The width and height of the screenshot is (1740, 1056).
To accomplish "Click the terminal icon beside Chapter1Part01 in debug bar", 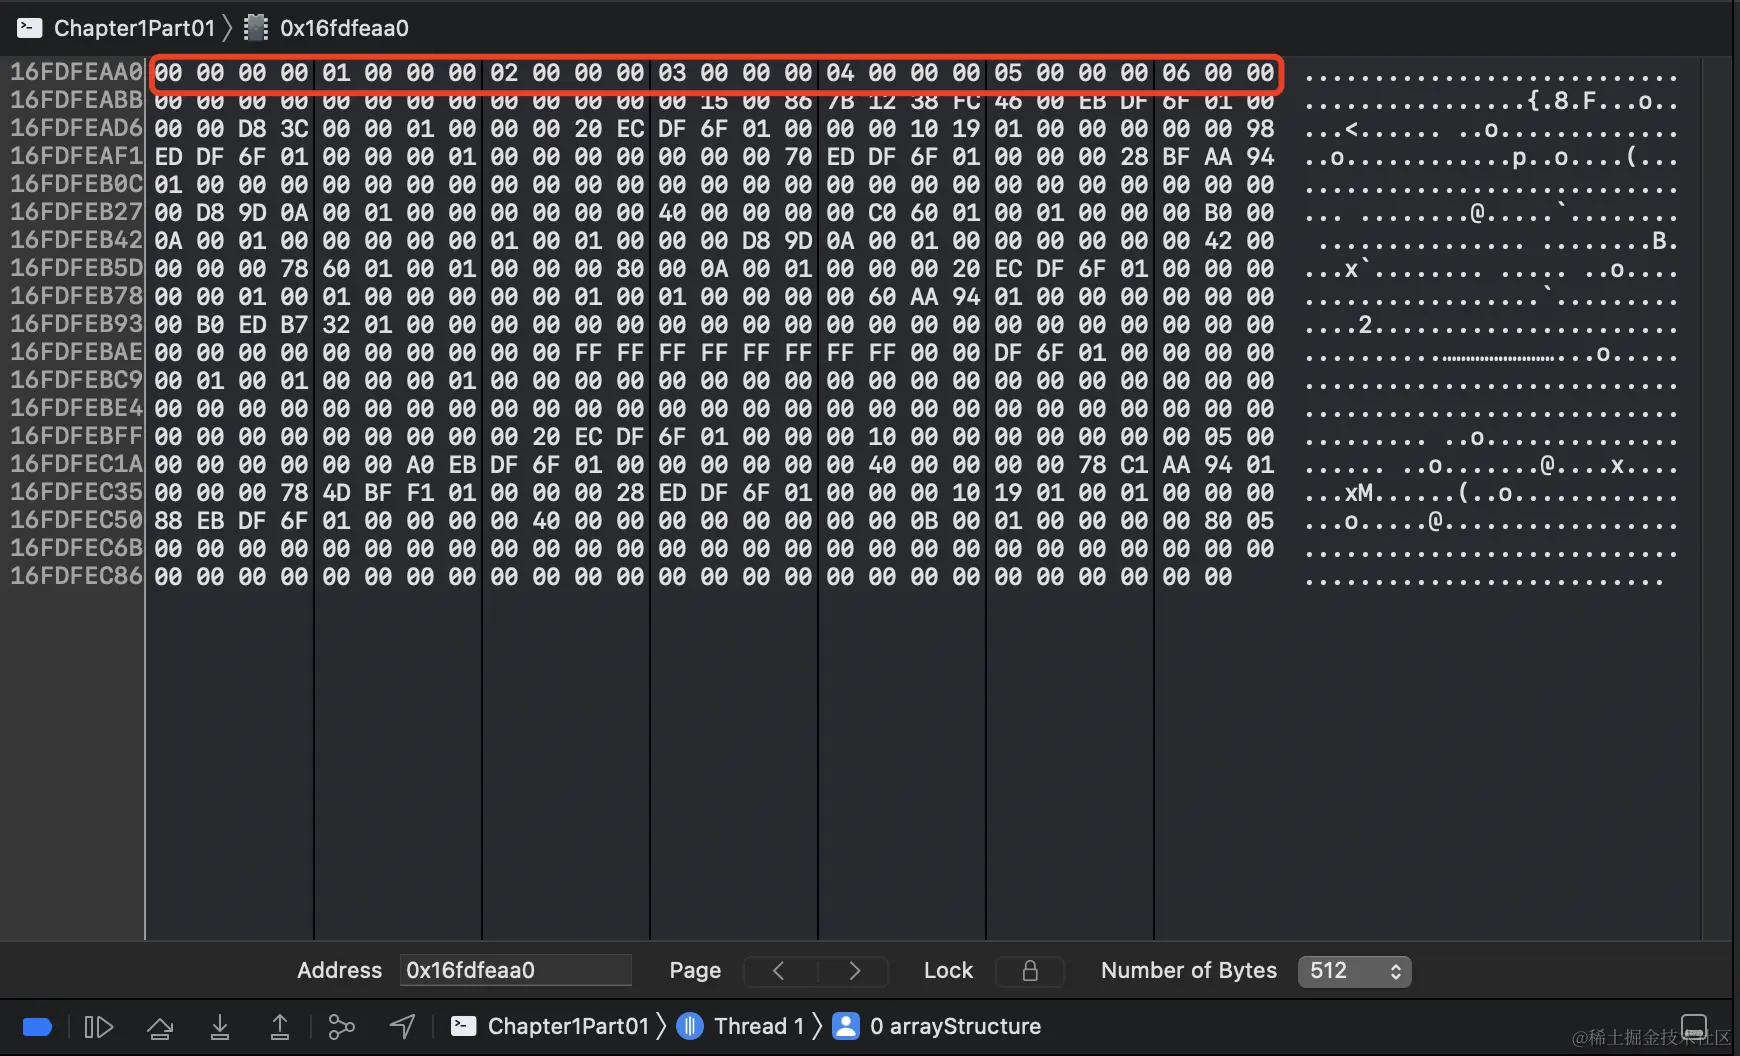I will click(x=463, y=1026).
